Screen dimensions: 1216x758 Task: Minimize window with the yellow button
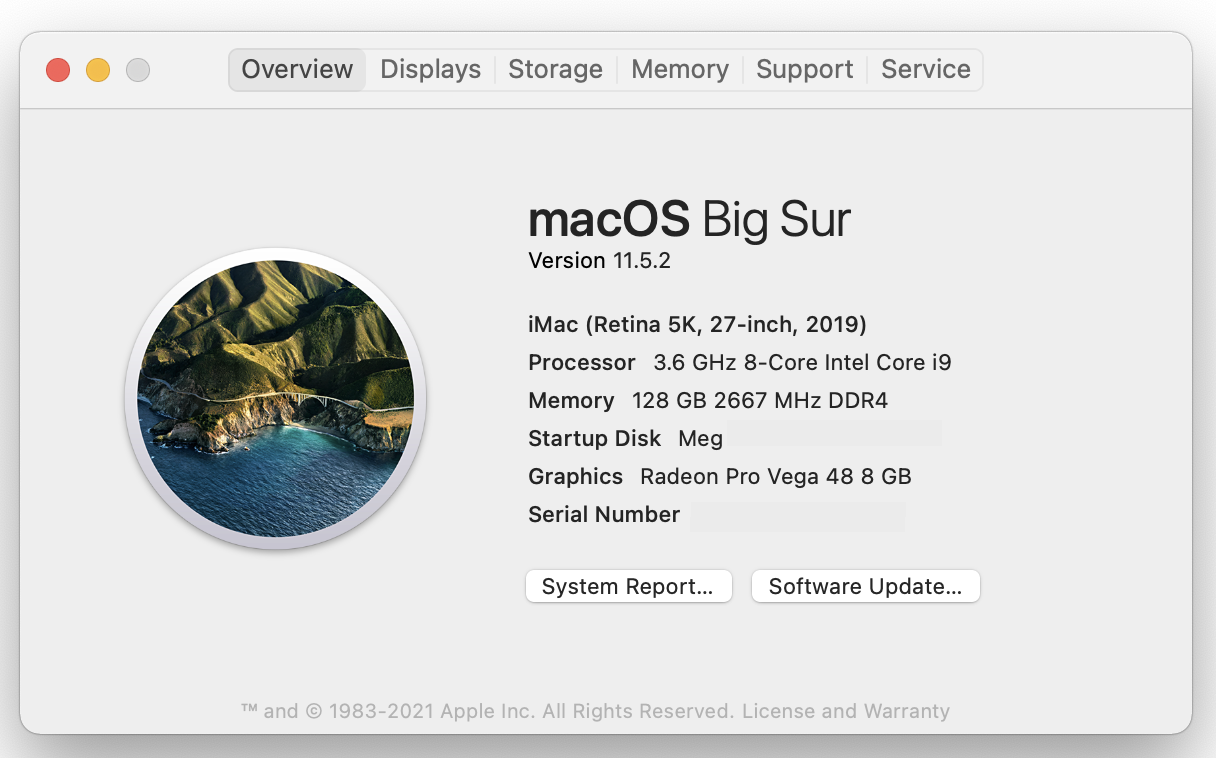click(98, 70)
